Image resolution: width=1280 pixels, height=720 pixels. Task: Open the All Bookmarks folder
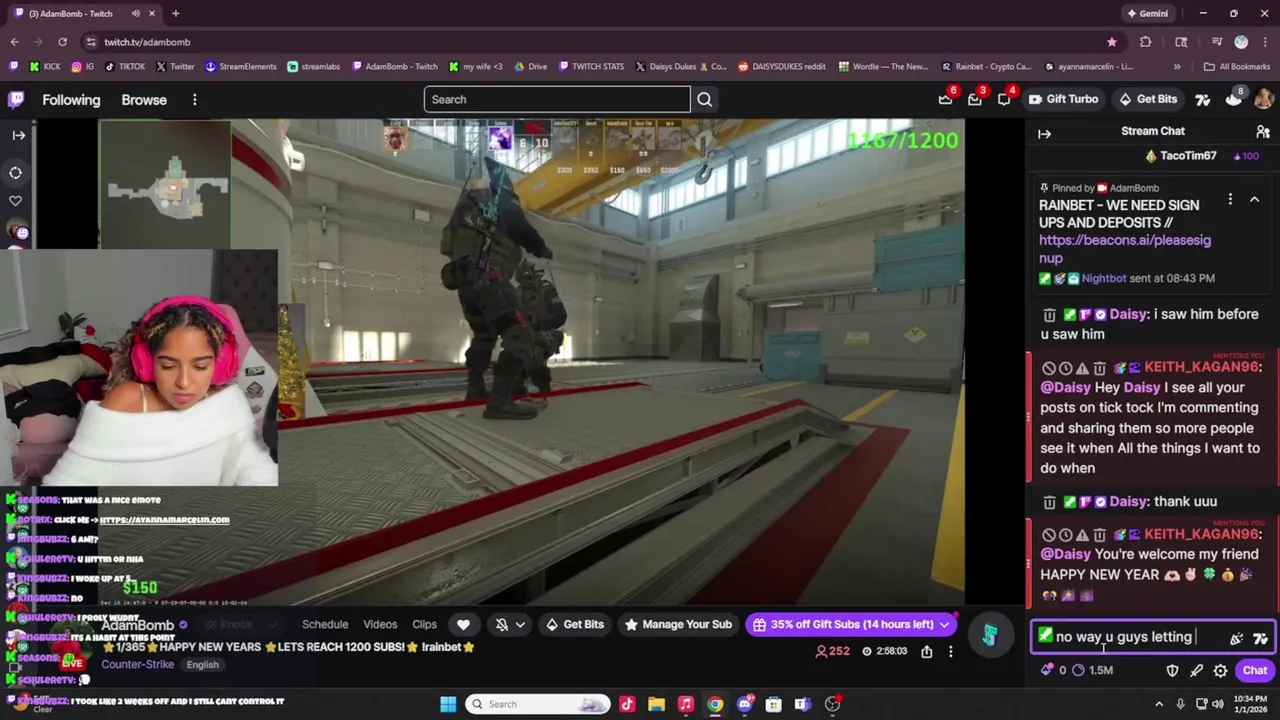(1236, 67)
